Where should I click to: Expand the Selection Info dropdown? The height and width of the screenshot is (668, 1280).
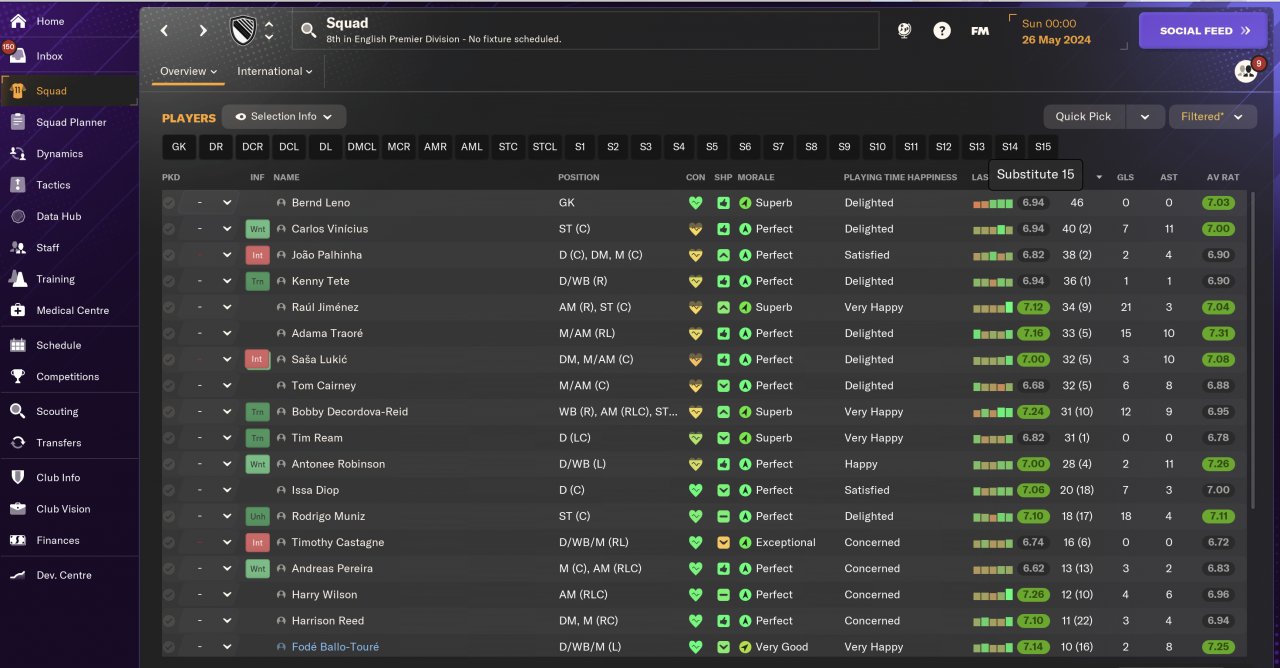(x=284, y=117)
